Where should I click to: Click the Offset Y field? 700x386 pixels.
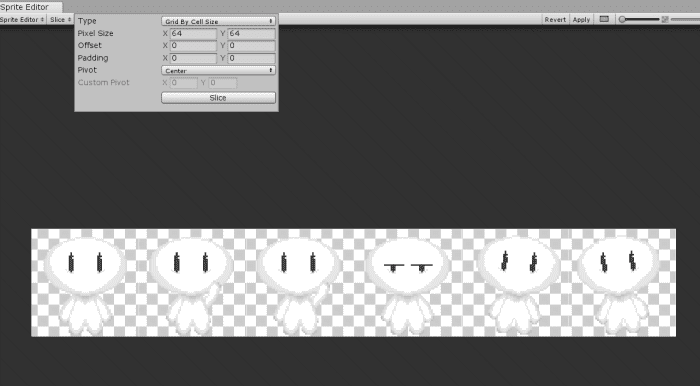251,46
